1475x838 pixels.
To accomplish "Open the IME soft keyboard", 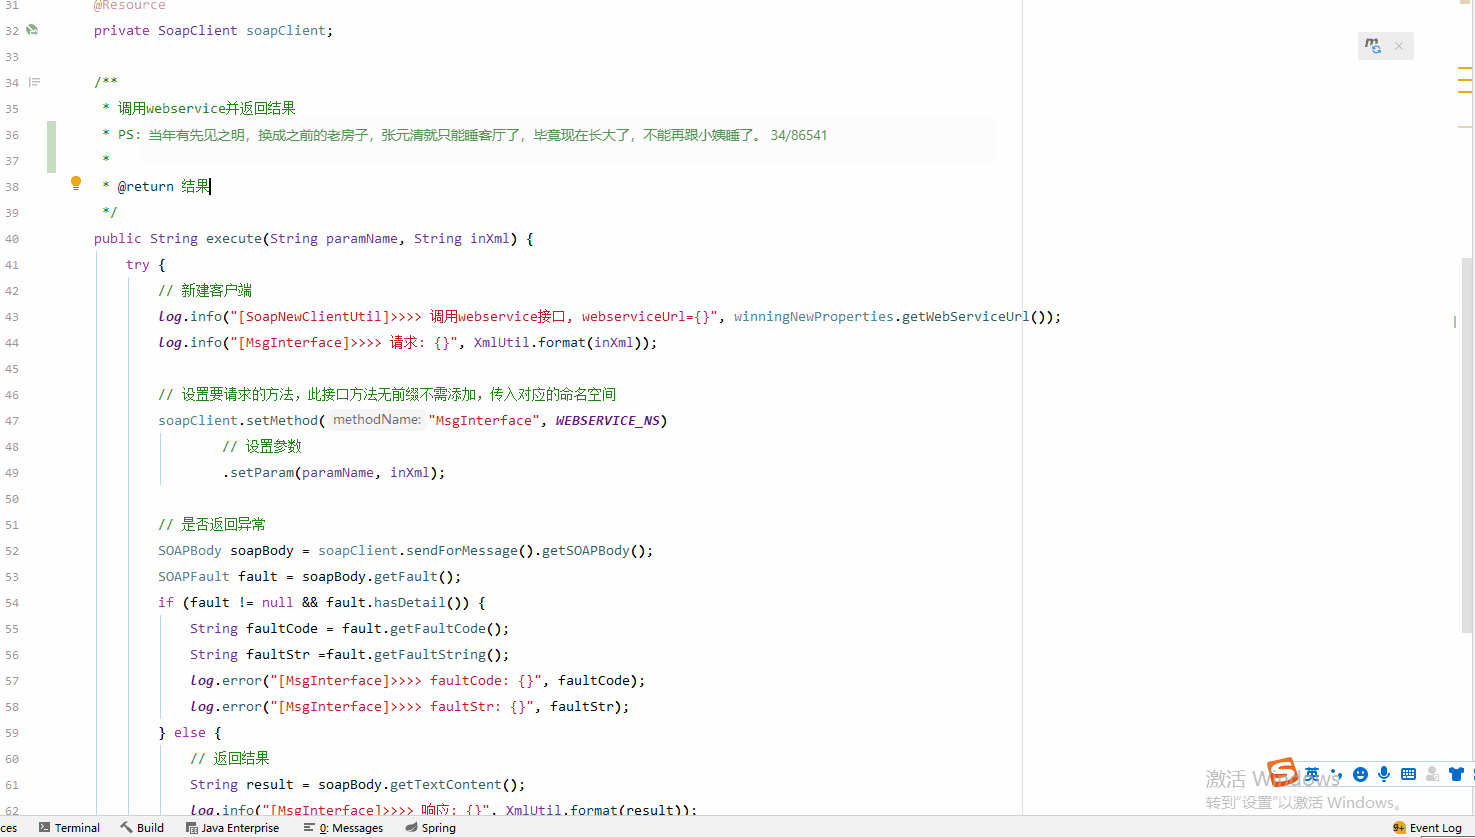I will pos(1408,774).
